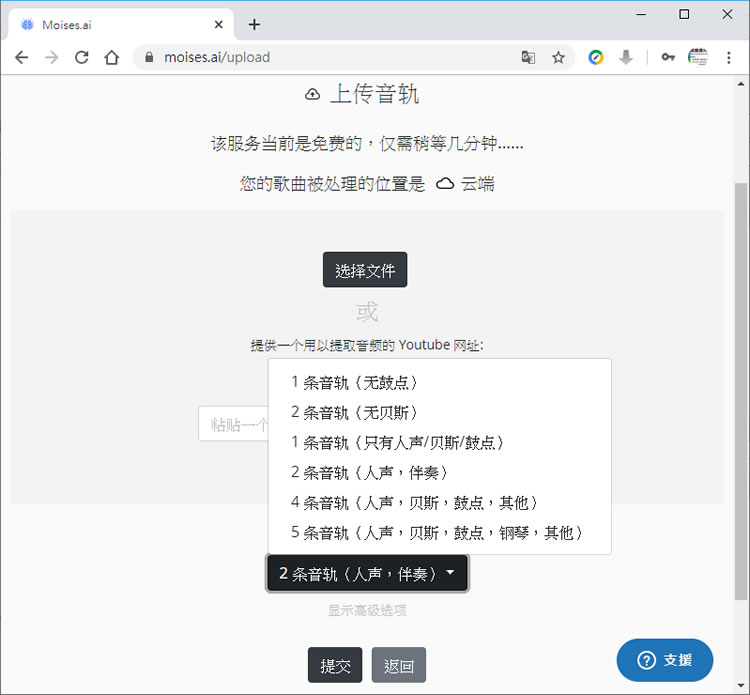Click the cloud icon next to 云端
This screenshot has height=695, width=750.
445,184
